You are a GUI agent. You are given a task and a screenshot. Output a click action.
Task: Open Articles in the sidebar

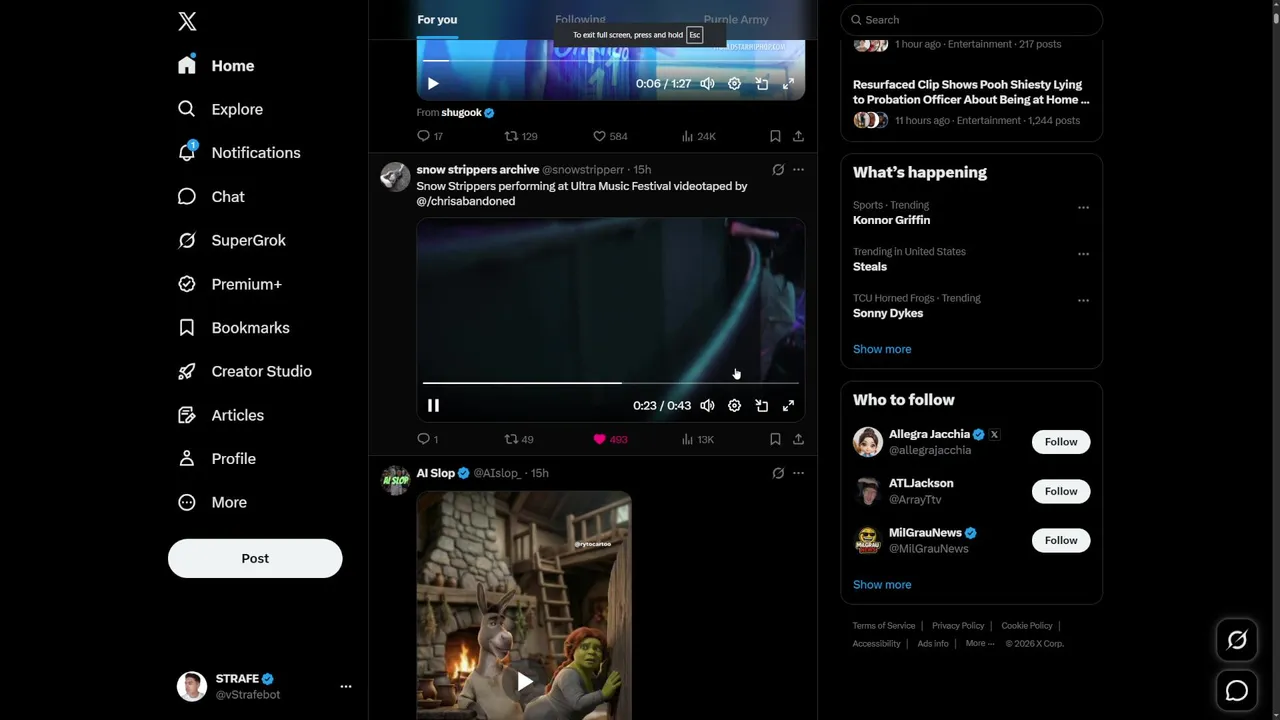[x=222, y=415]
